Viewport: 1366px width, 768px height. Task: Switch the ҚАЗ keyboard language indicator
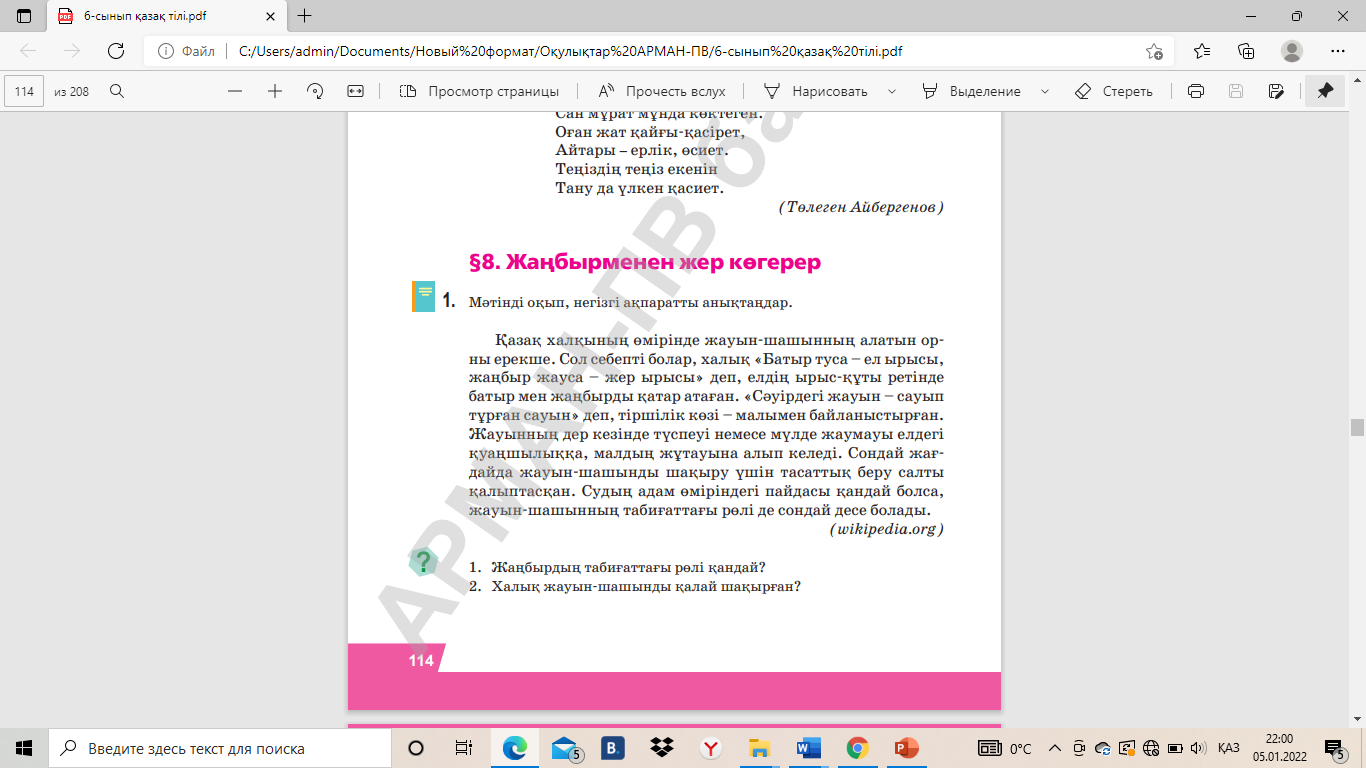pyautogui.click(x=1229, y=748)
